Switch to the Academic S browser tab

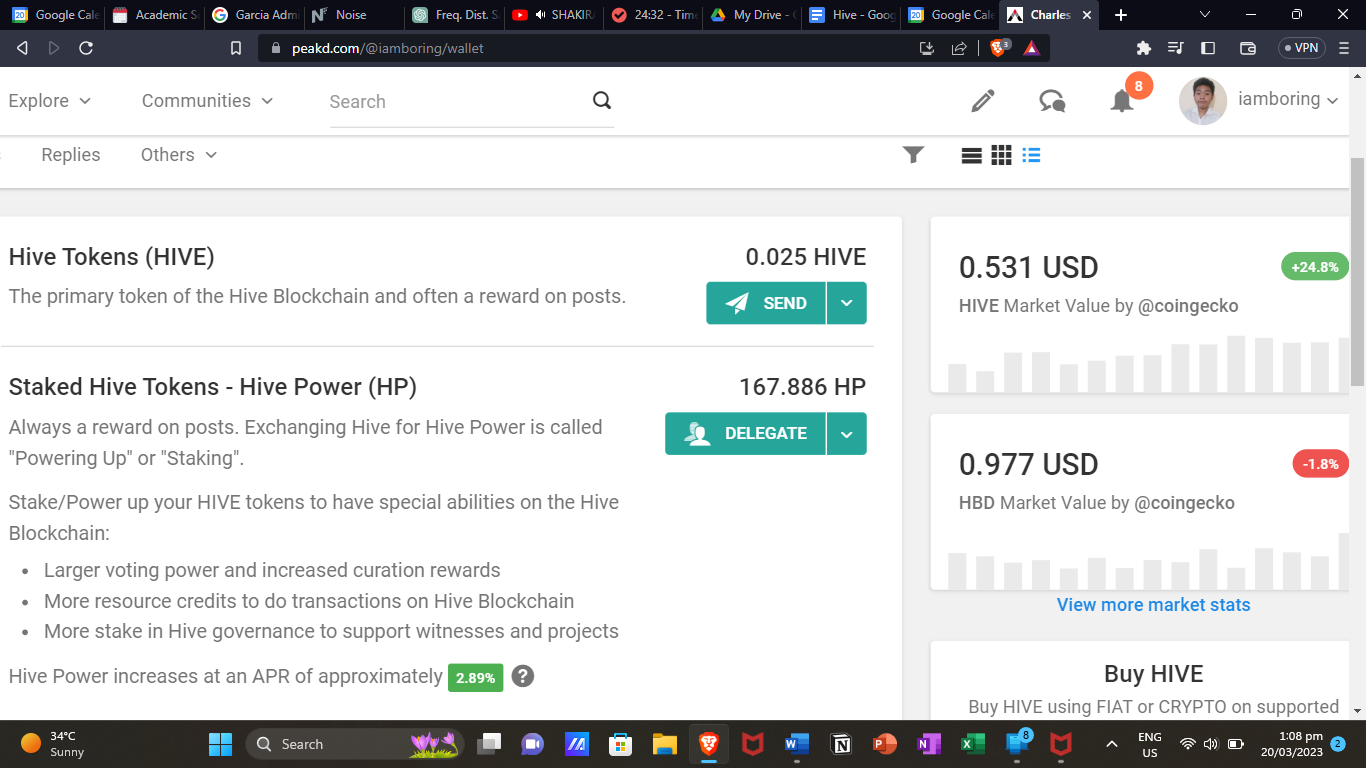click(153, 15)
